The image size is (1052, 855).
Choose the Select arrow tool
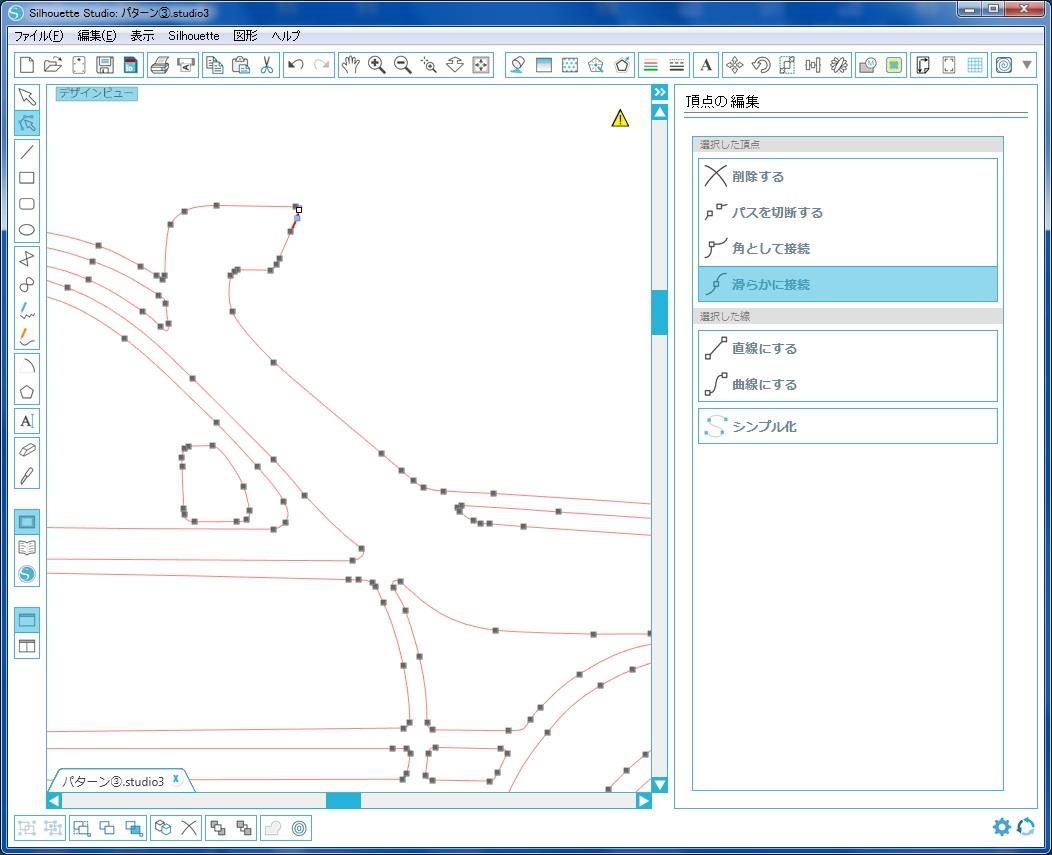(x=27, y=97)
